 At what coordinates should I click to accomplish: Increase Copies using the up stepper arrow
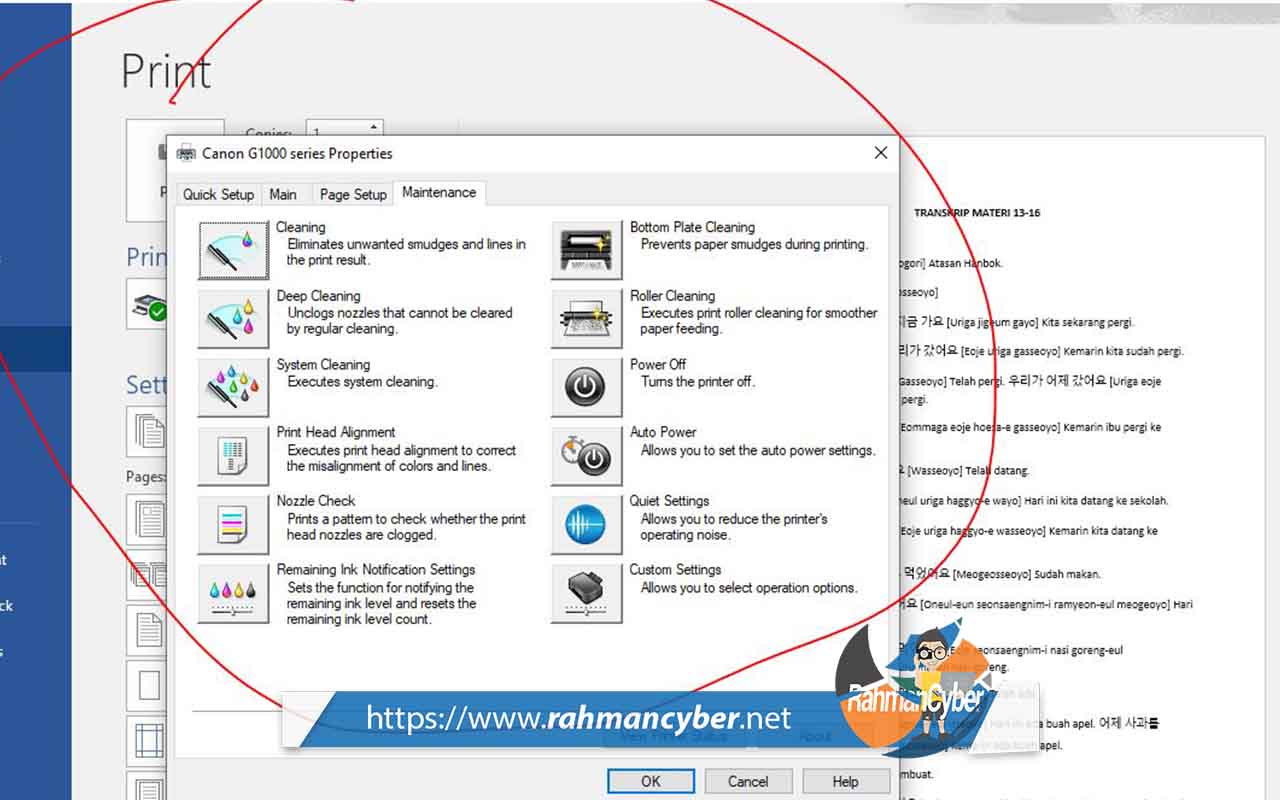click(371, 127)
